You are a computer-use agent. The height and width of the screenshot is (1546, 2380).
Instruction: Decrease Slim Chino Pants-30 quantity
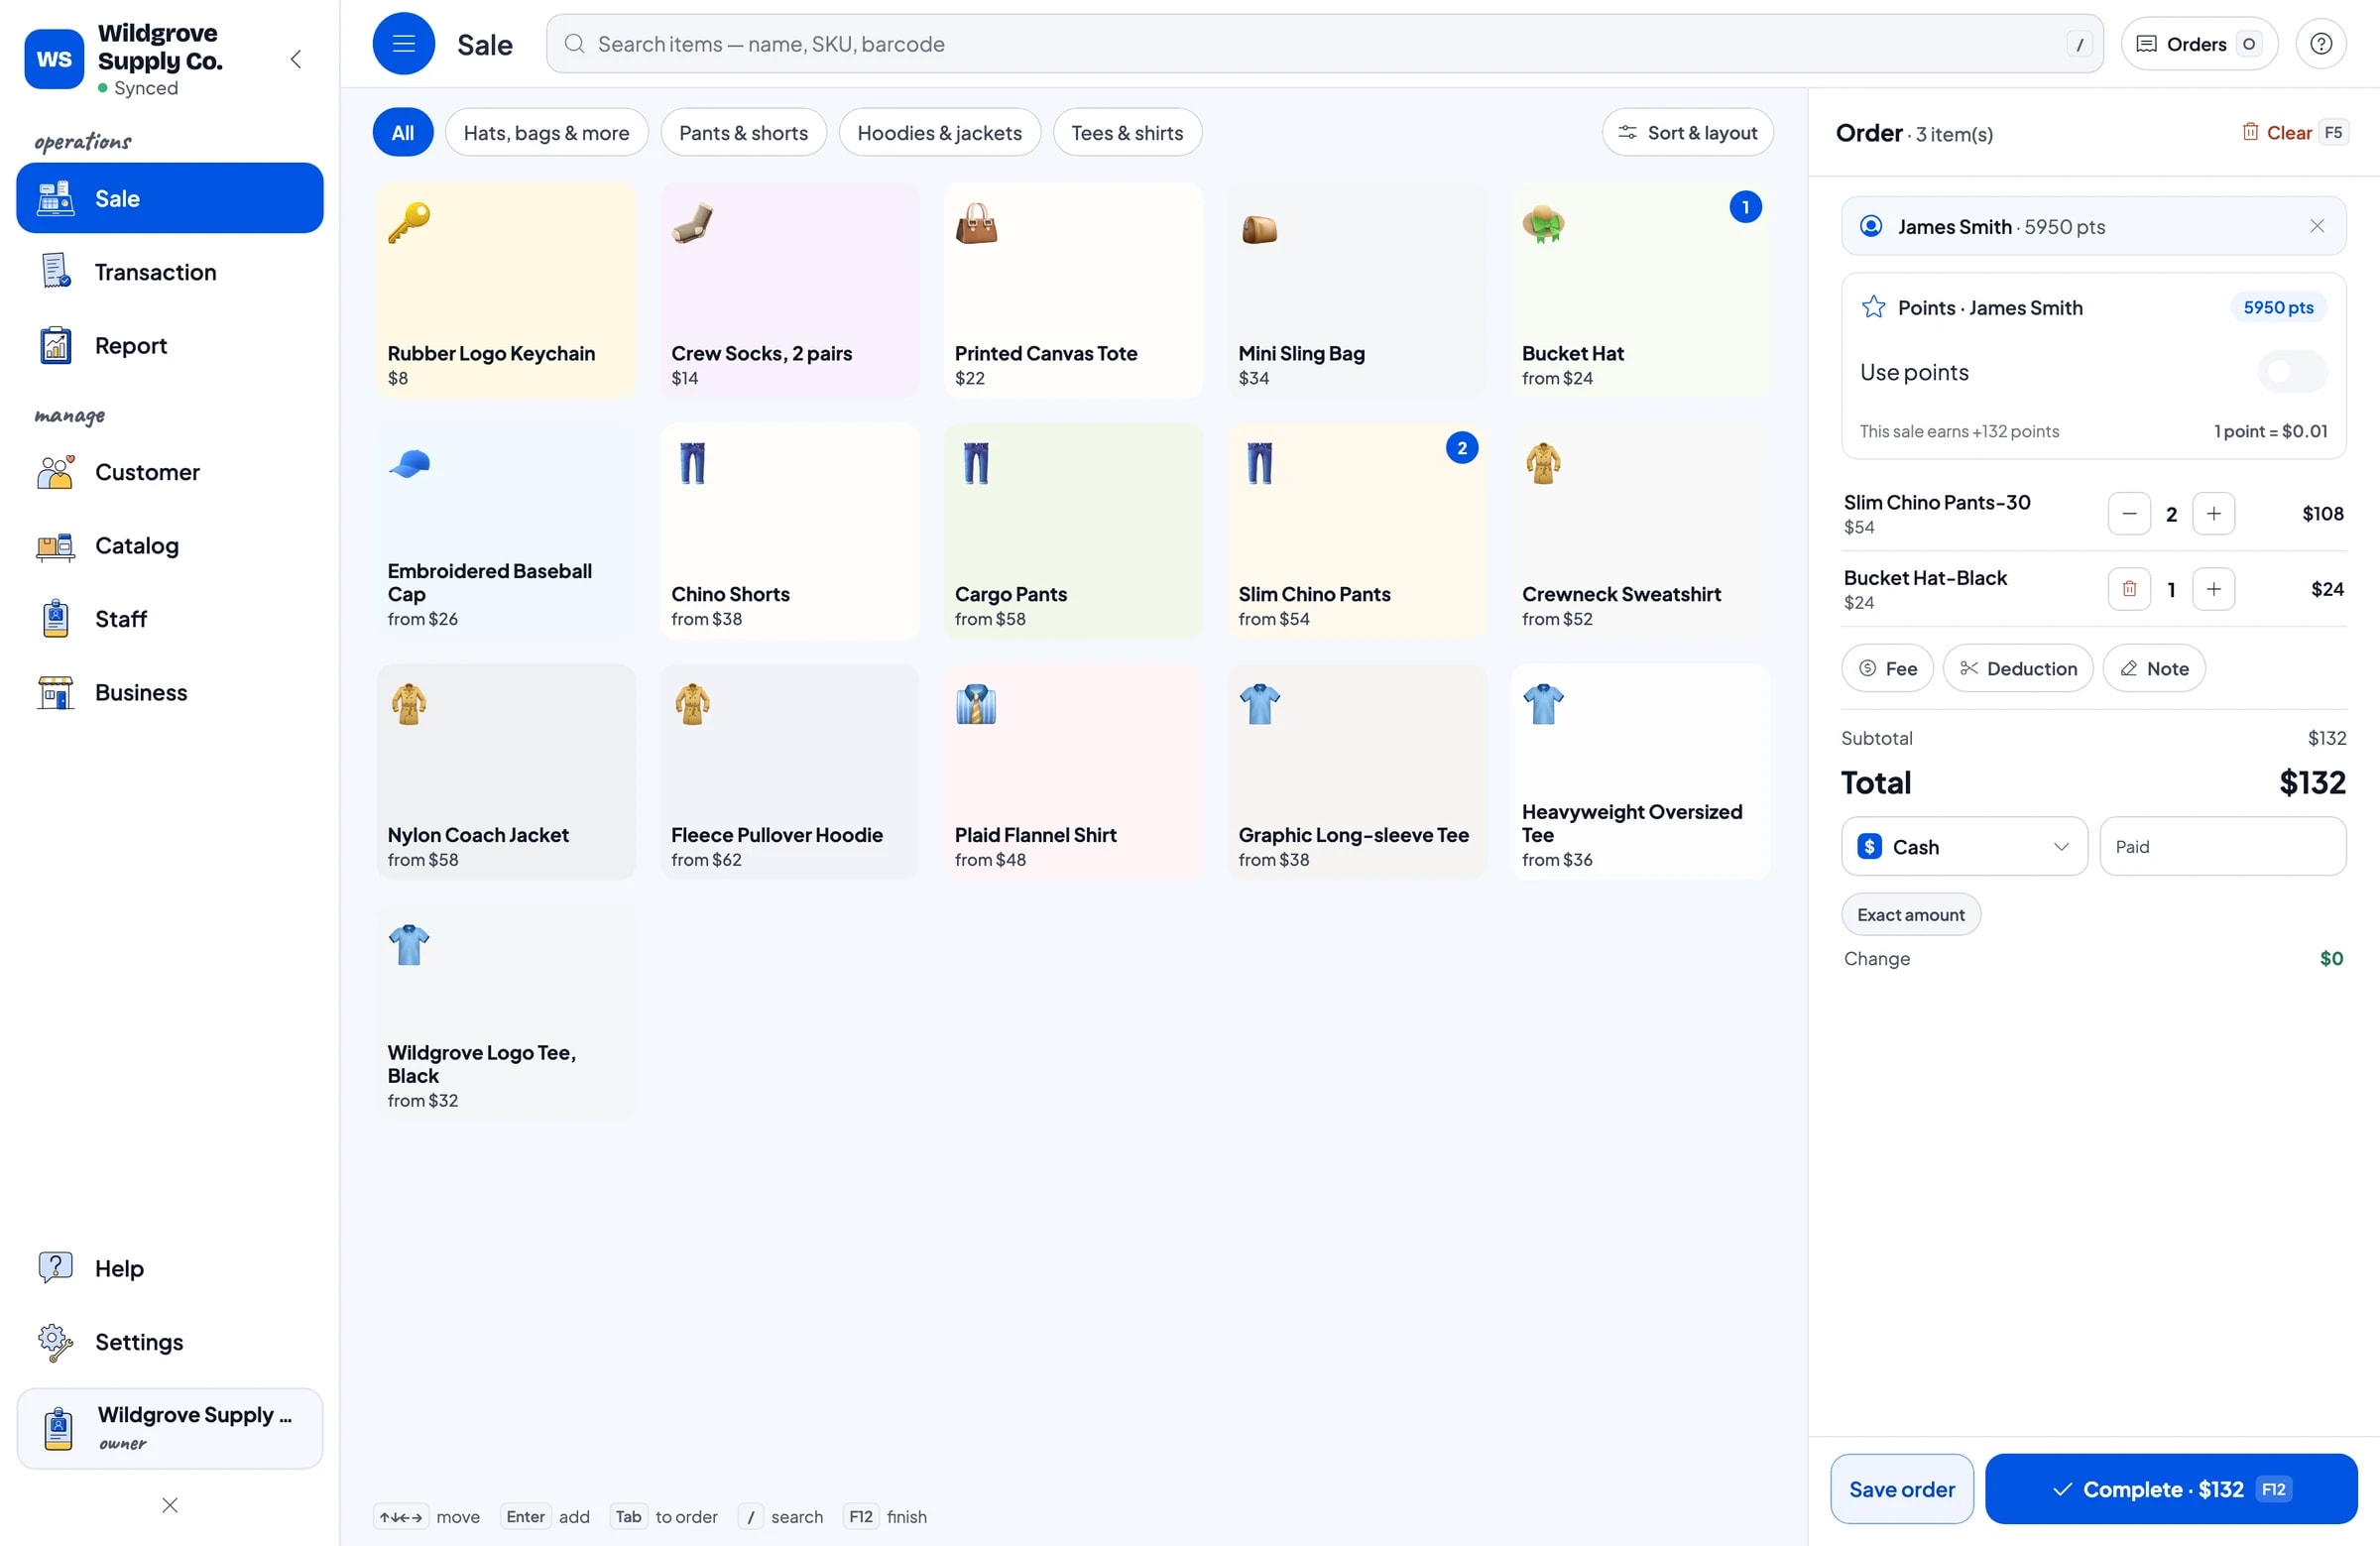coord(2128,514)
